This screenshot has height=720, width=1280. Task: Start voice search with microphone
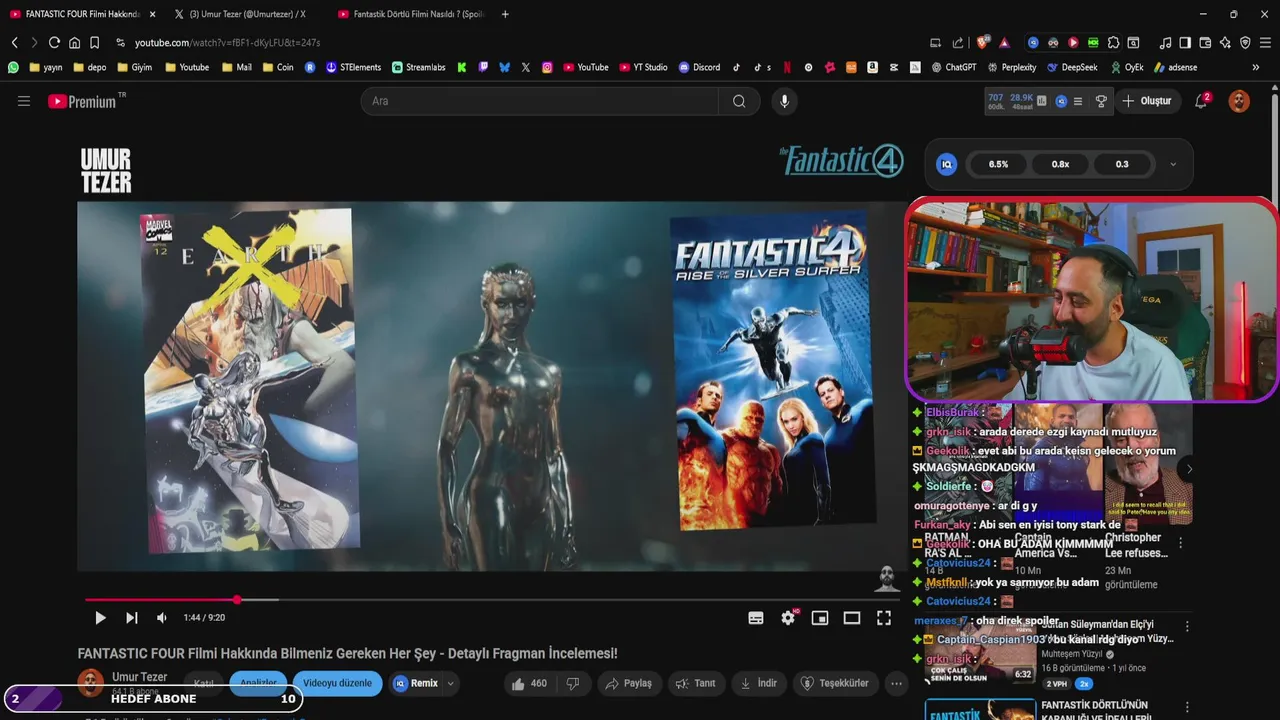[x=784, y=101]
